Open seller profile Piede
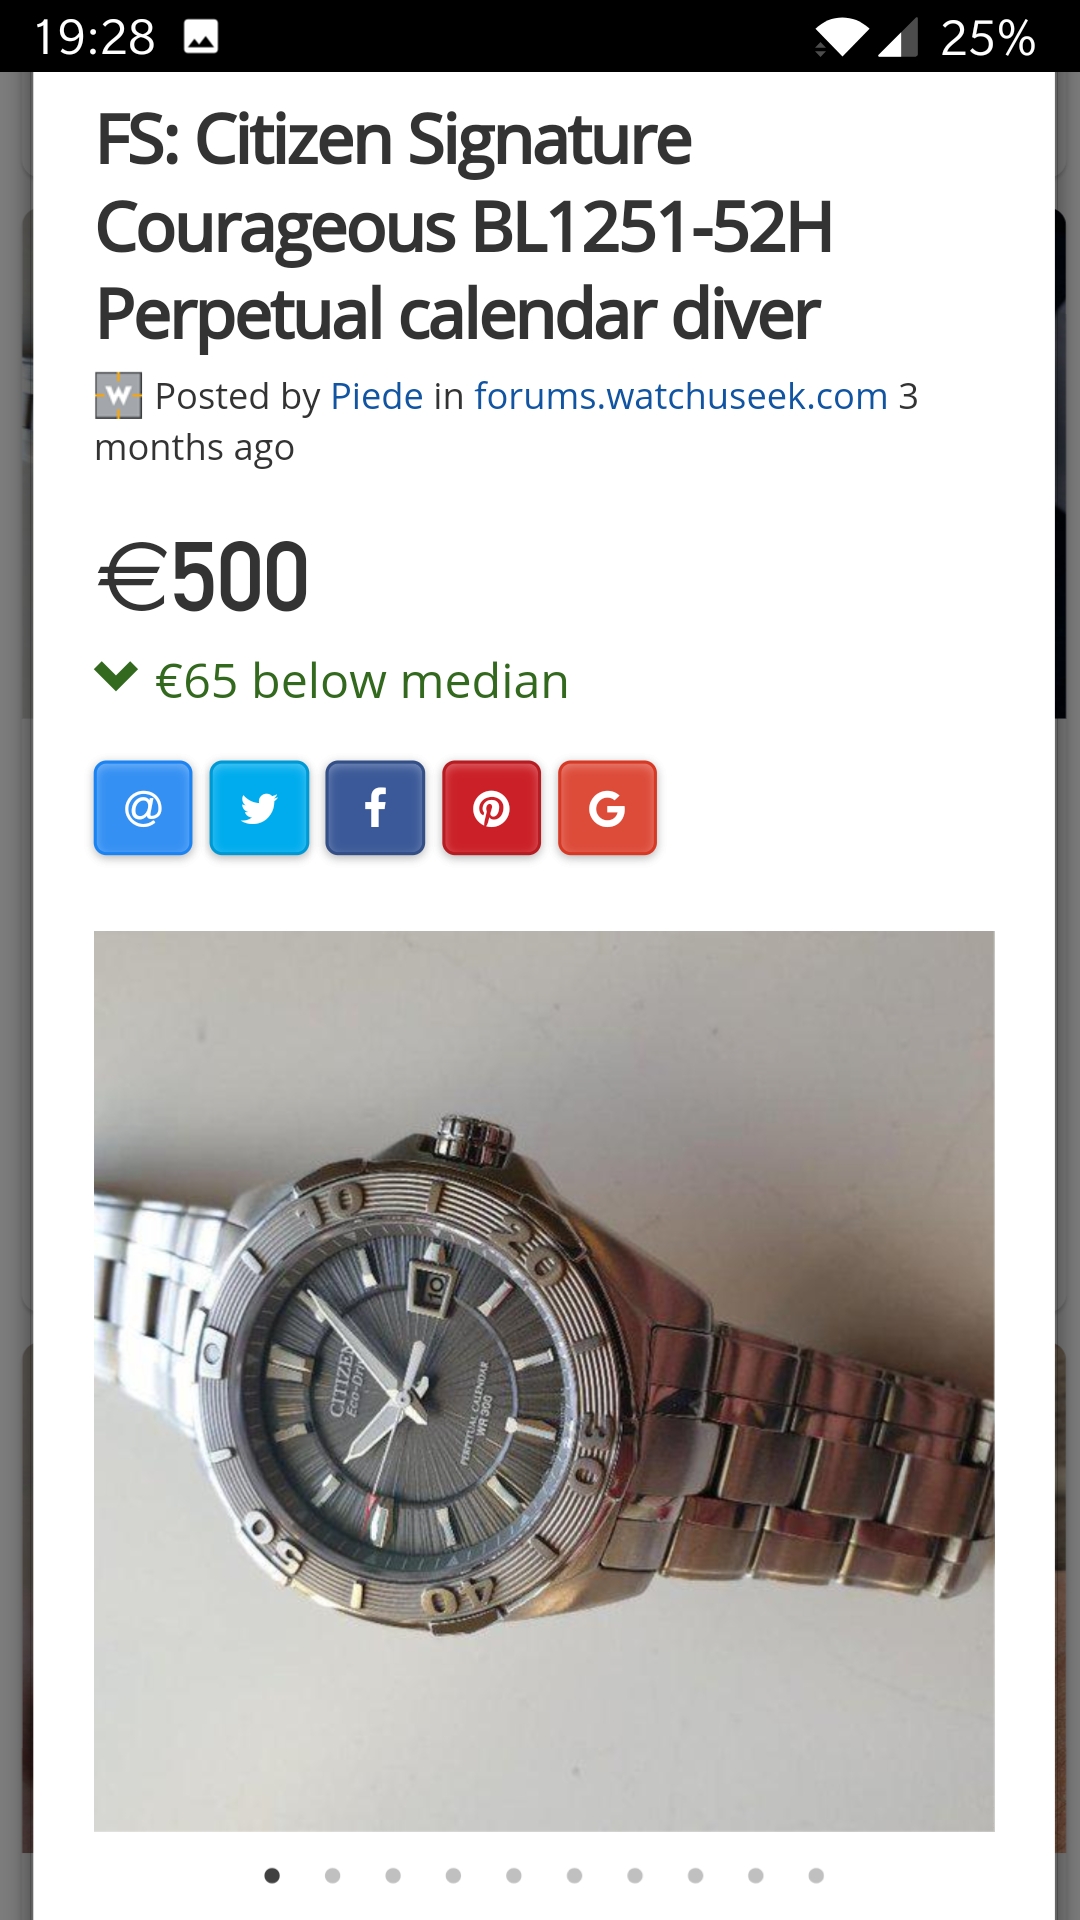1080x1920 pixels. [376, 397]
